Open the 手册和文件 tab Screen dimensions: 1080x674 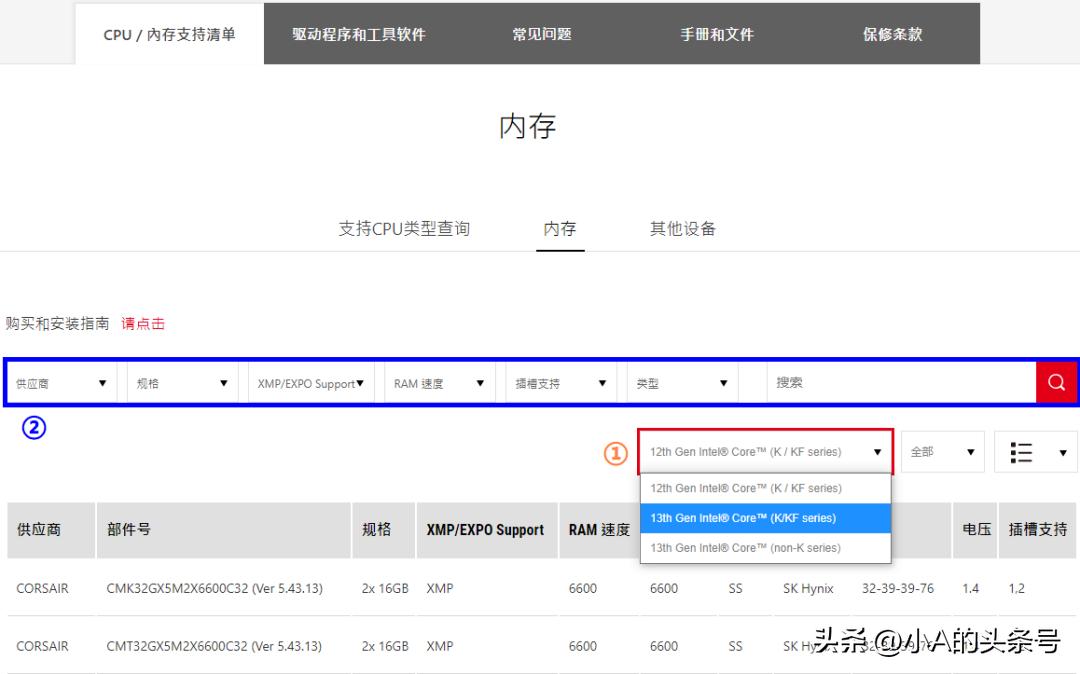[716, 33]
